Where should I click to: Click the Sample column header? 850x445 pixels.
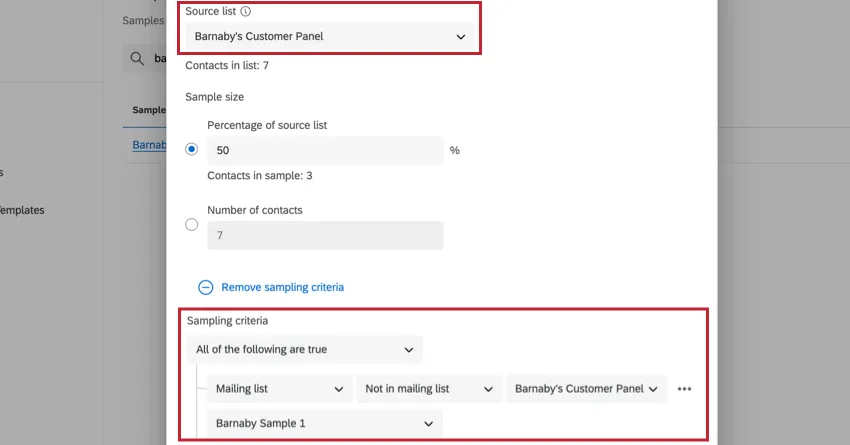coord(148,109)
